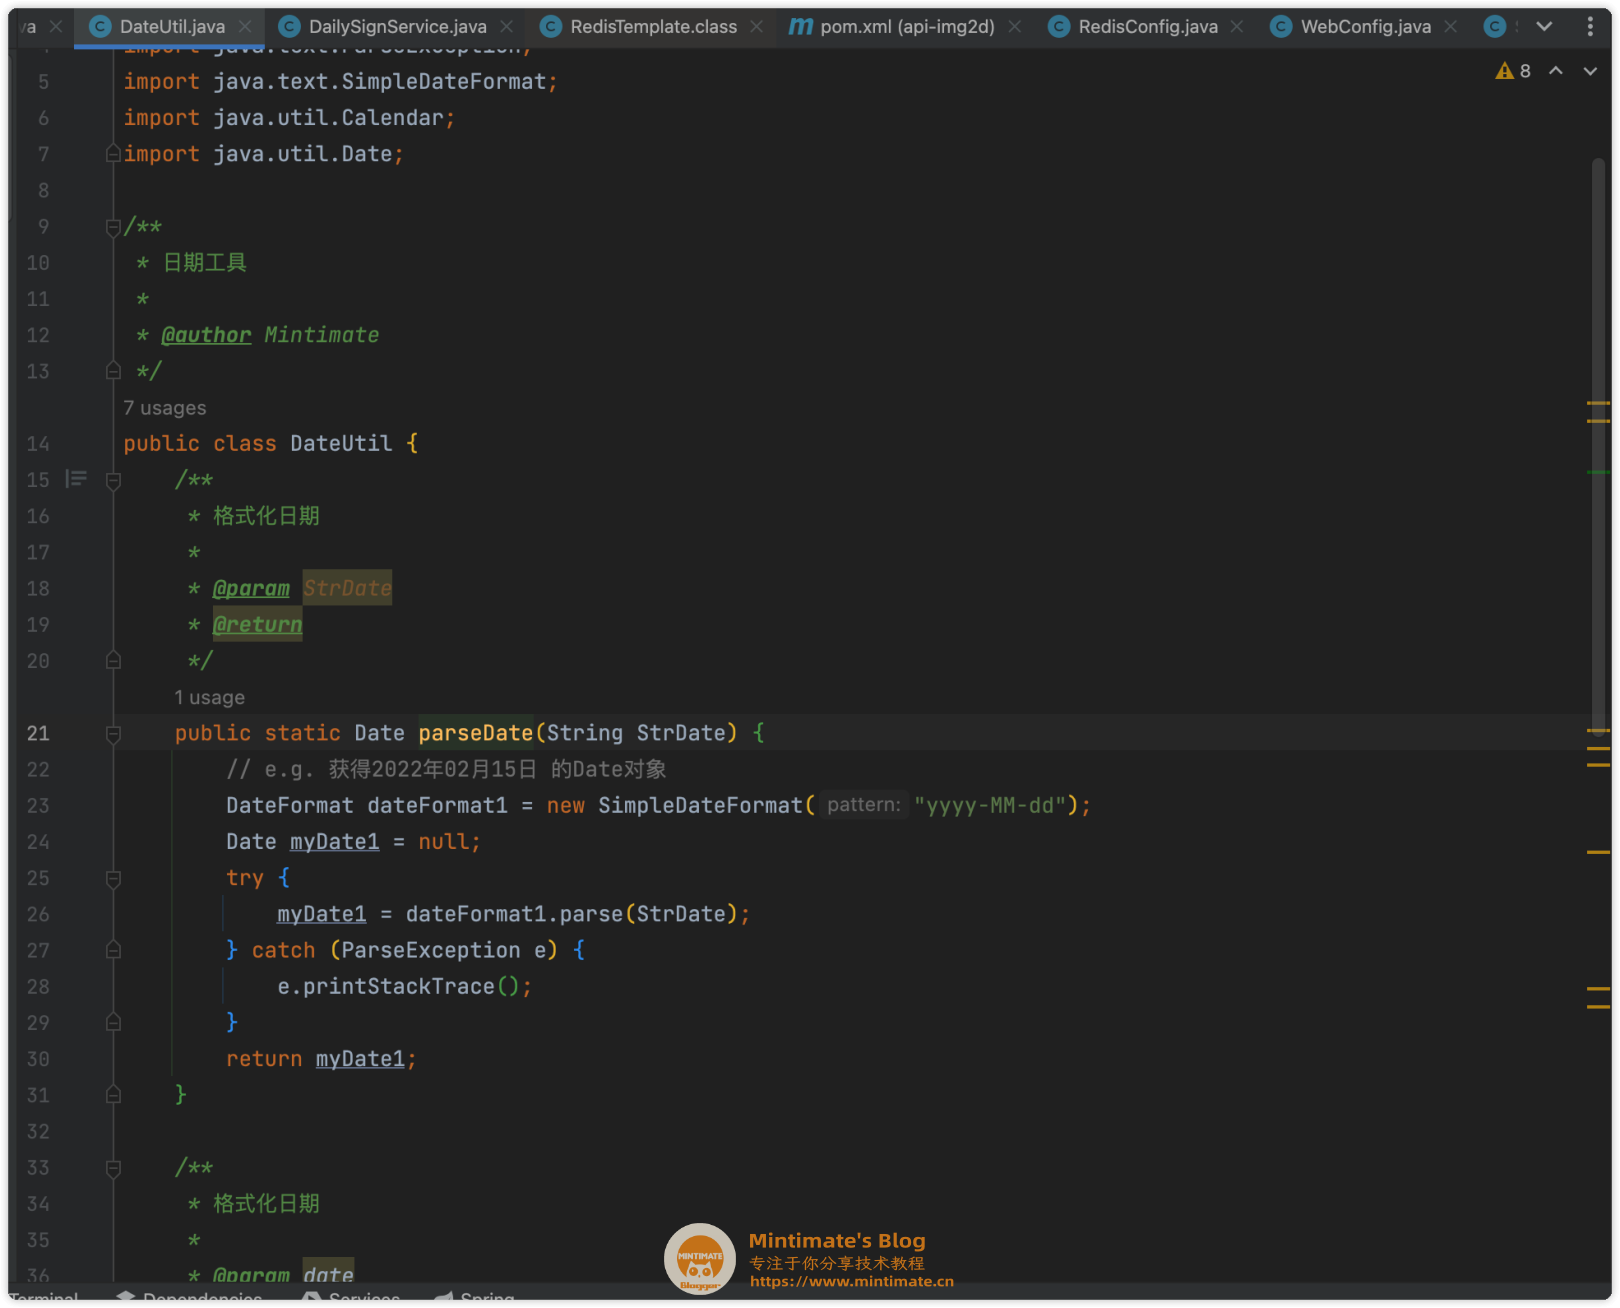Click line number 14 in the gutter
The image size is (1620, 1308).
(38, 443)
